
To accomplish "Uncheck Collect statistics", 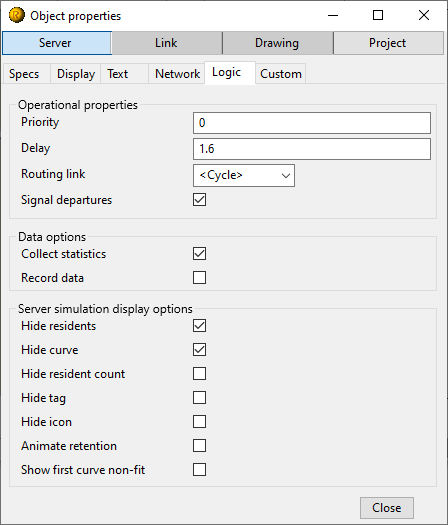I will (x=199, y=253).
